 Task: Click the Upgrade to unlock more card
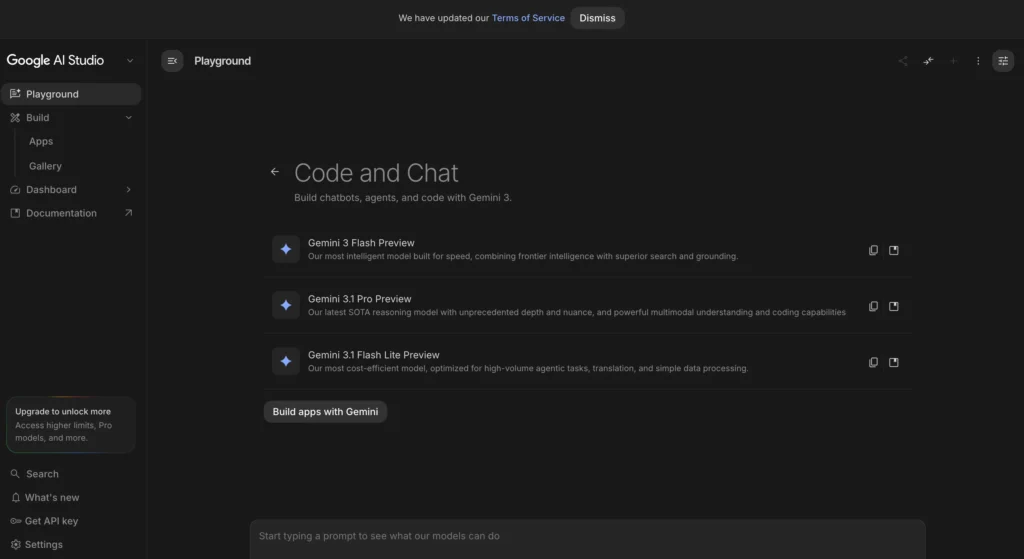pos(71,424)
